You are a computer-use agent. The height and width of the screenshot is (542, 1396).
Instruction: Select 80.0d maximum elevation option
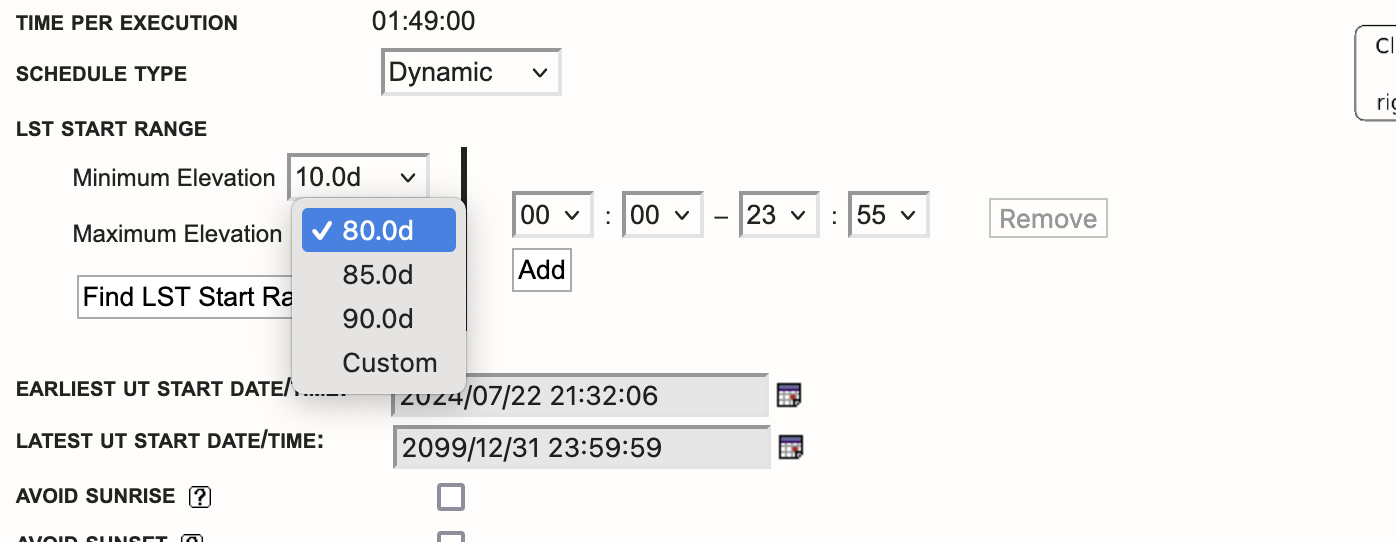point(378,231)
